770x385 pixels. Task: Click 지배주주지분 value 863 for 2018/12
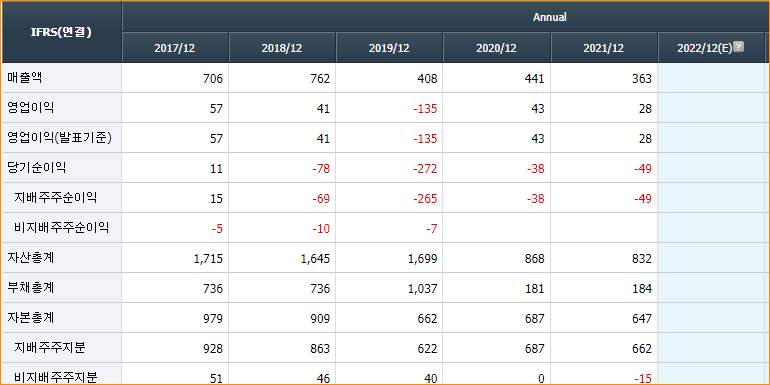(320, 348)
